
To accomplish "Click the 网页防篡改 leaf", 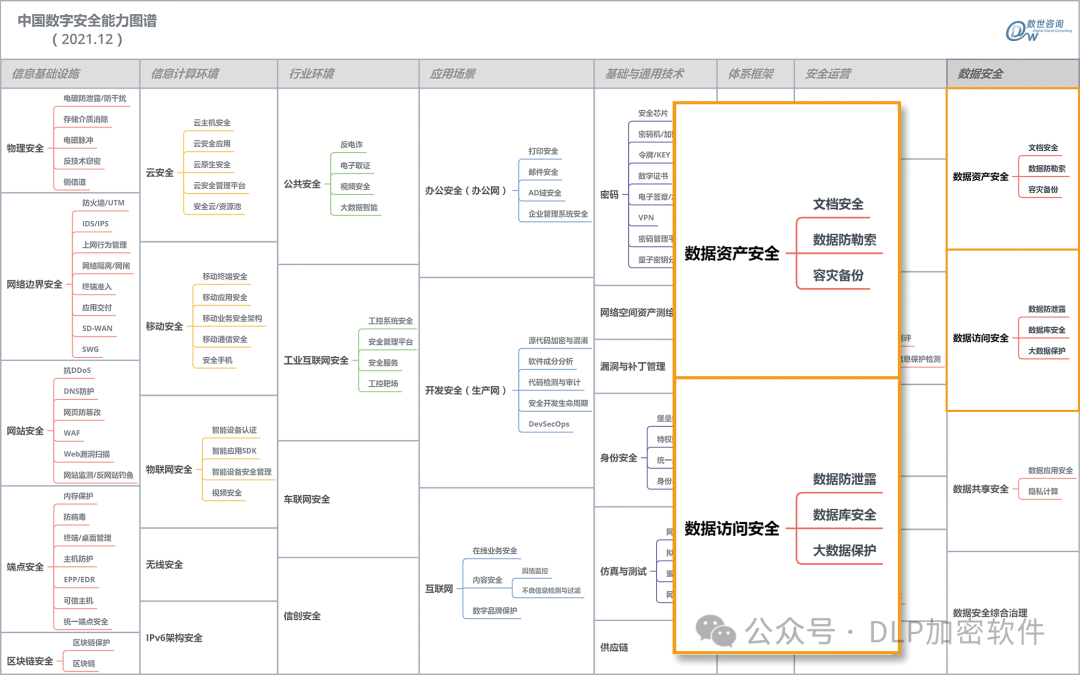I will point(82,412).
